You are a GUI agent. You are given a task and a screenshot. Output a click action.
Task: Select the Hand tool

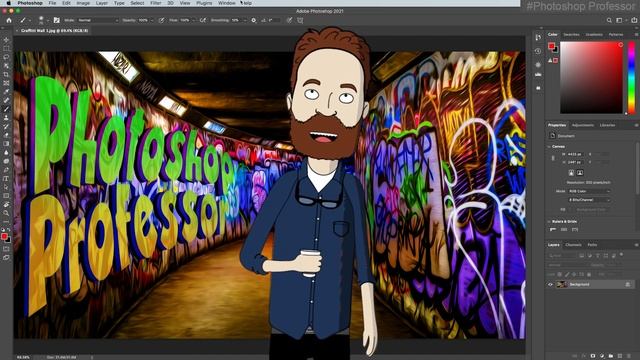(6, 204)
